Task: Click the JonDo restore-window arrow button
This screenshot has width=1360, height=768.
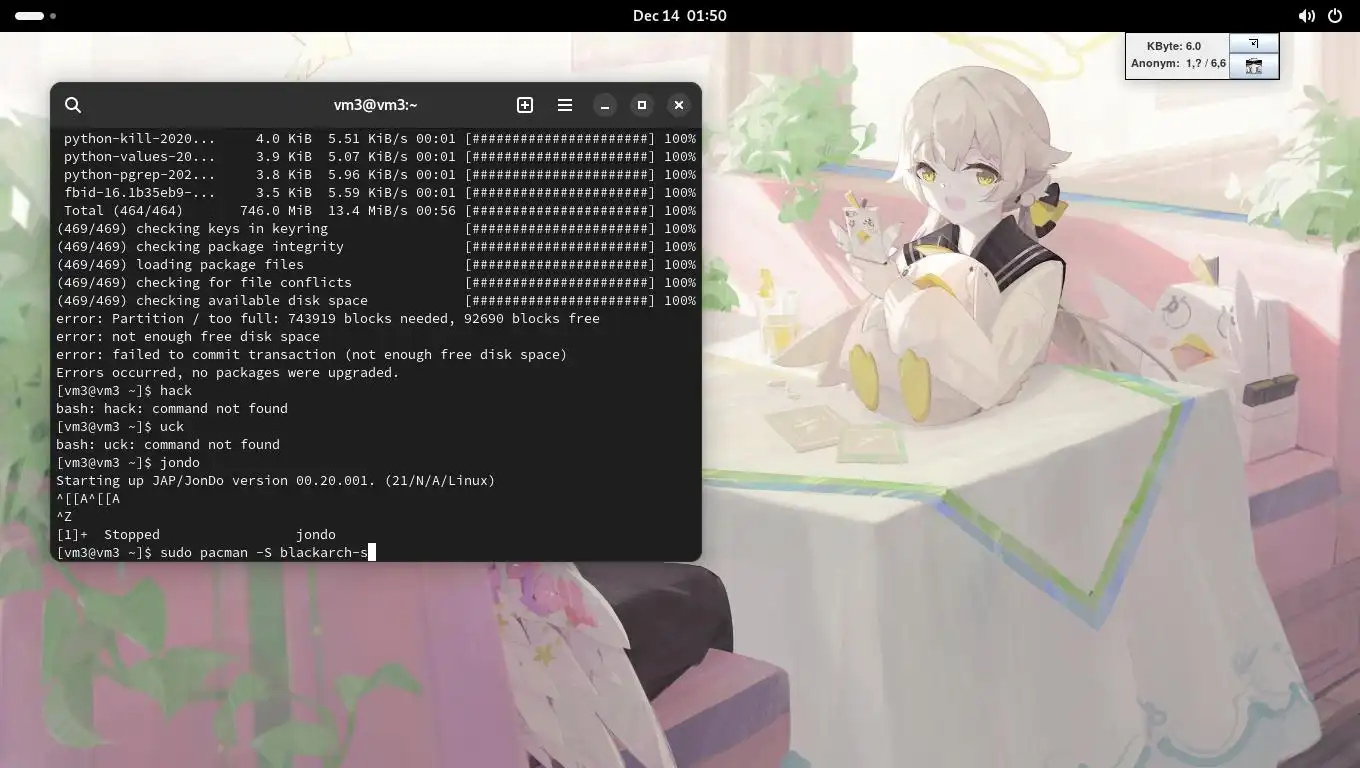Action: point(1253,44)
